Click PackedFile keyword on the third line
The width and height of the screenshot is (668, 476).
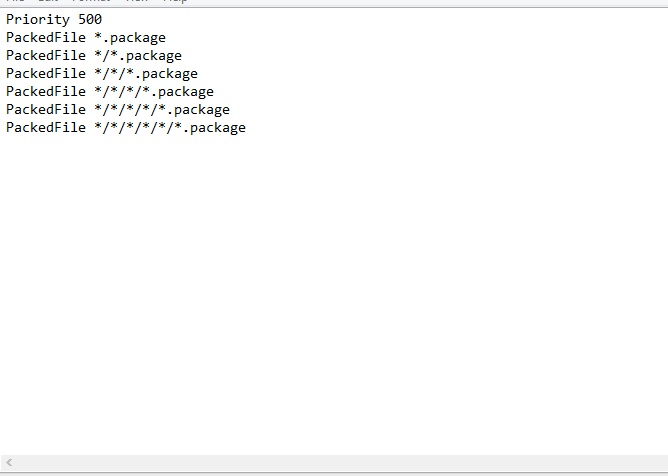46,55
